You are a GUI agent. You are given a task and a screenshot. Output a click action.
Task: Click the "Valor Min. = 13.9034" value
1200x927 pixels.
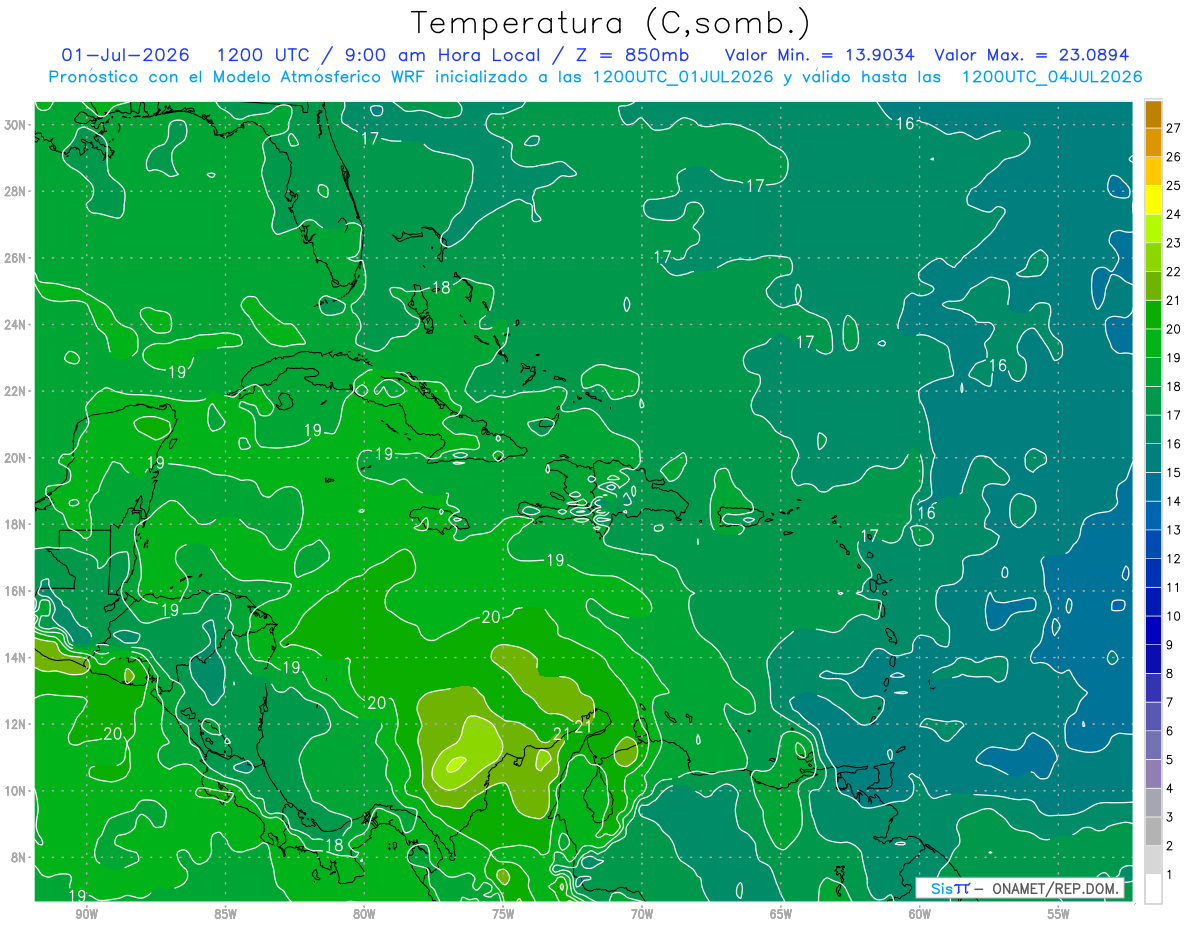tap(821, 55)
